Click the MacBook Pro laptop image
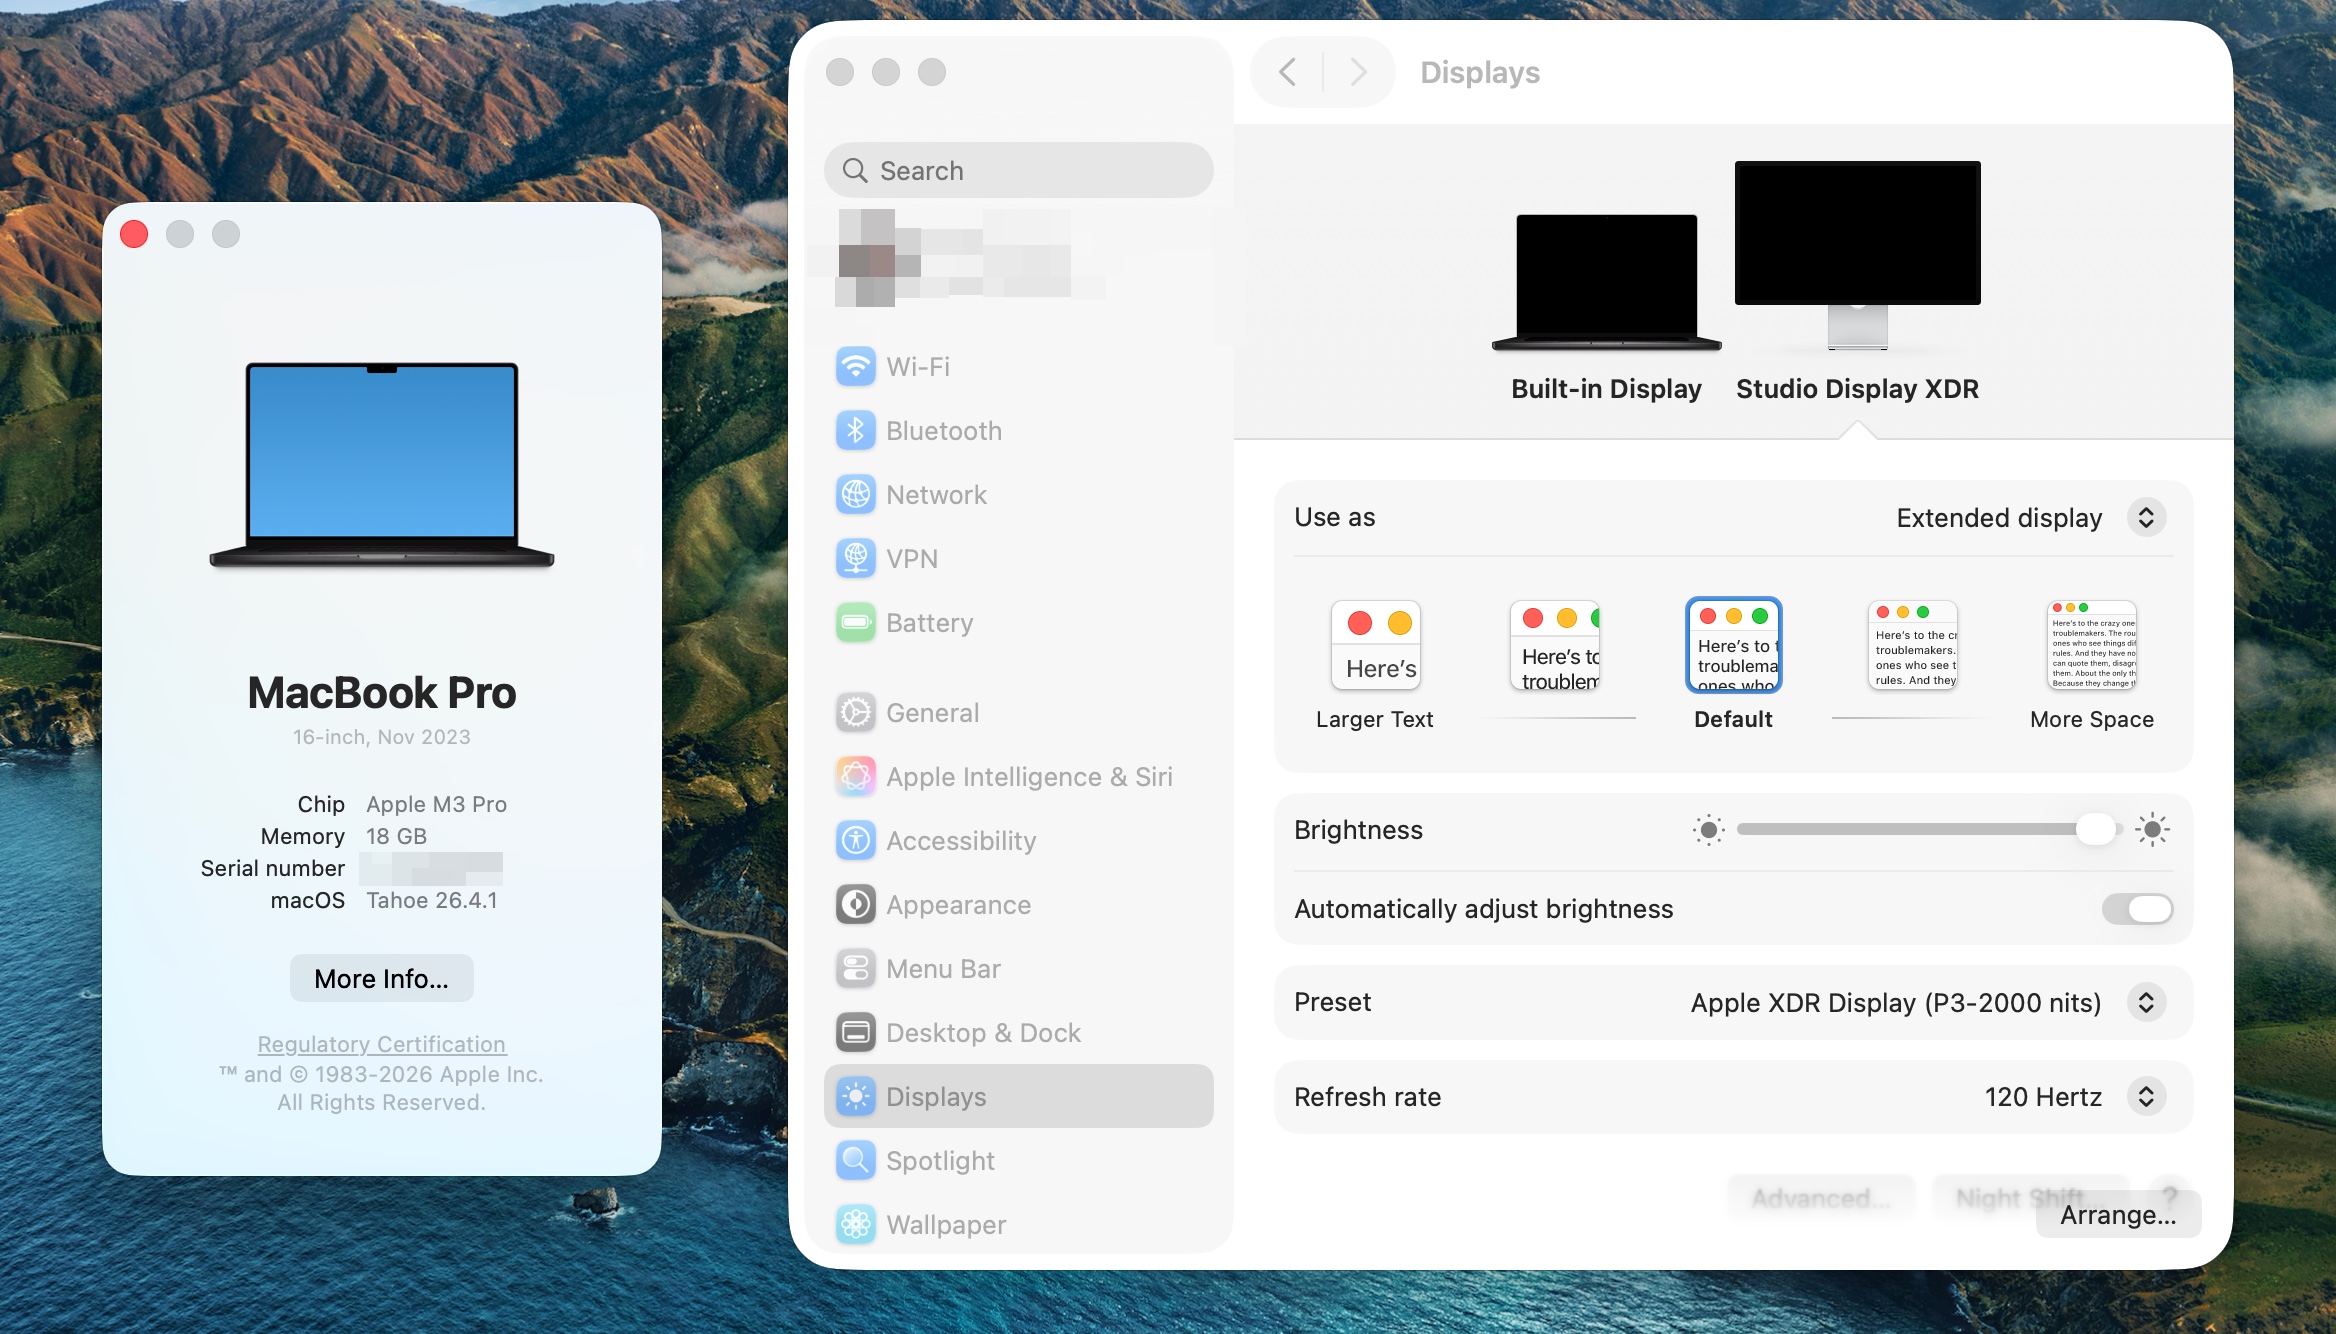 tap(381, 465)
